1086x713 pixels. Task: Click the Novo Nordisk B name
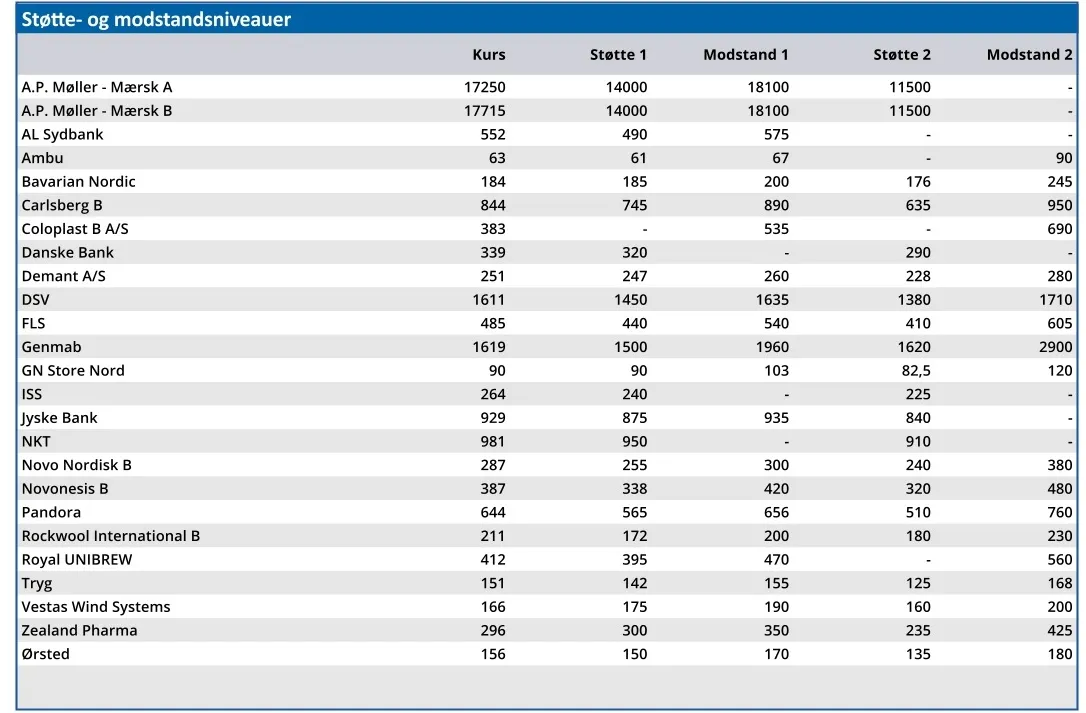click(76, 465)
